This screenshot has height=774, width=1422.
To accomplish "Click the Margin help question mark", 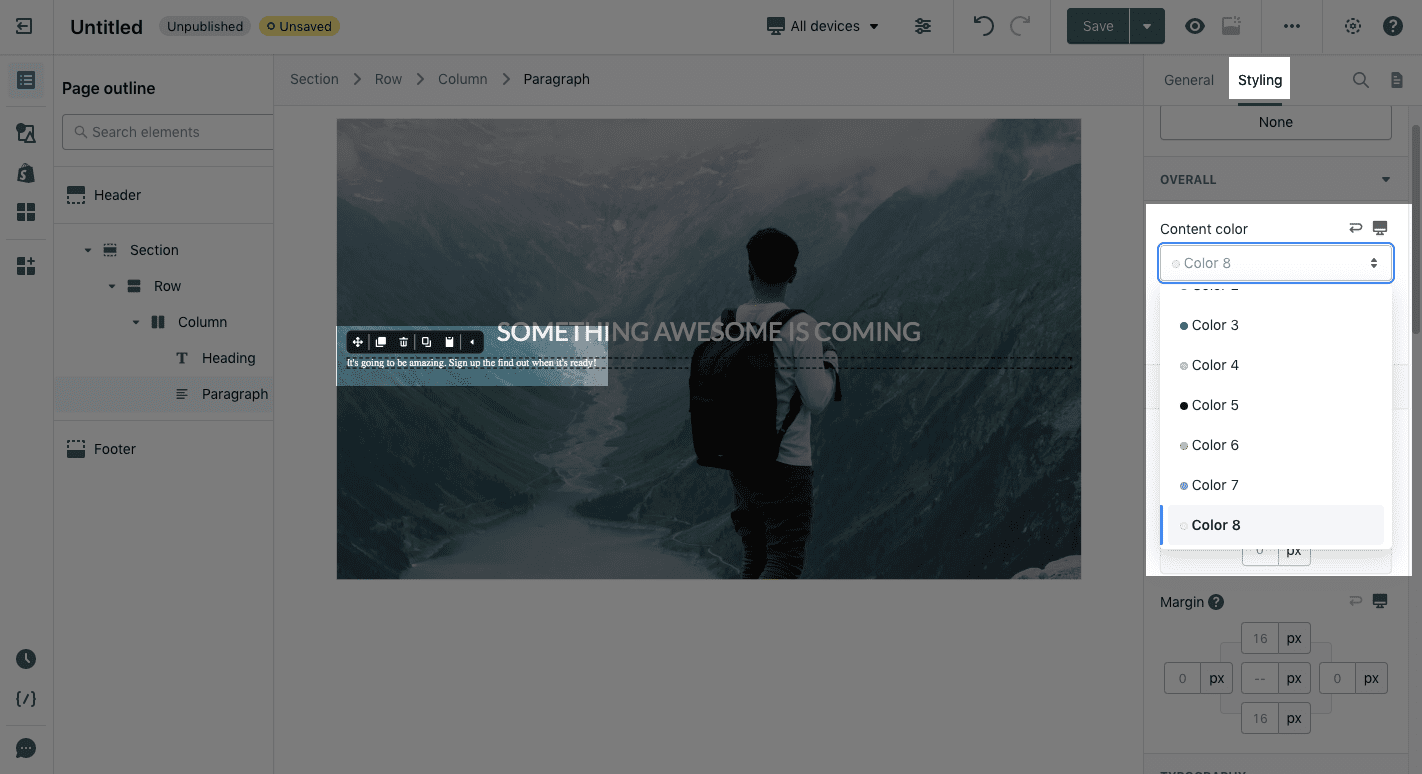I will pyautogui.click(x=1216, y=602).
